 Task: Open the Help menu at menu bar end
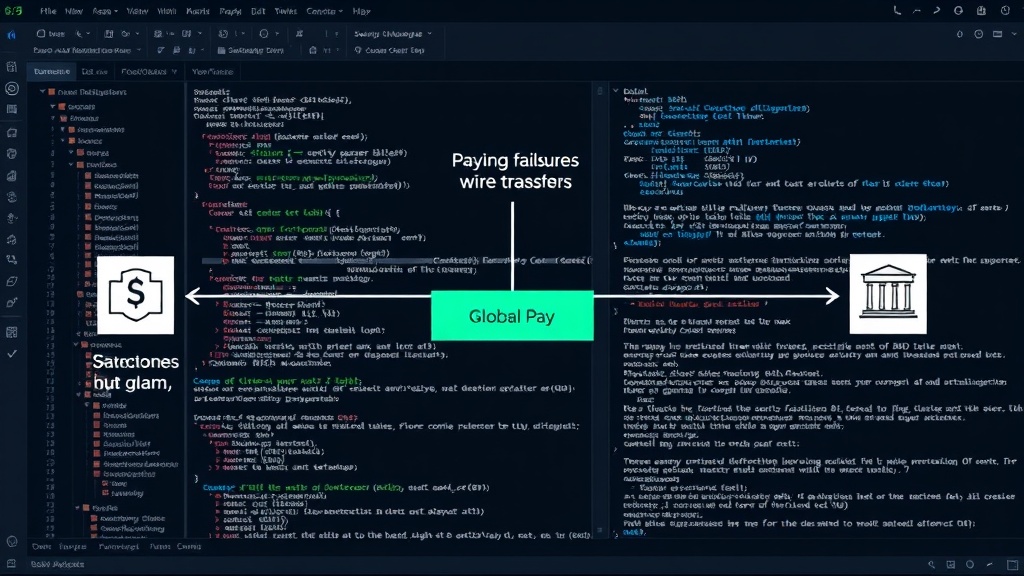(361, 11)
